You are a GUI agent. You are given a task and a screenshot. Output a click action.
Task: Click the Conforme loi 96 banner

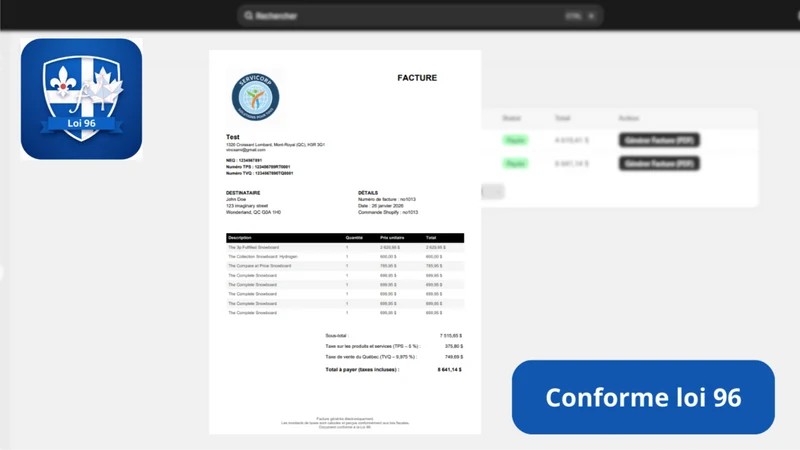click(x=643, y=397)
